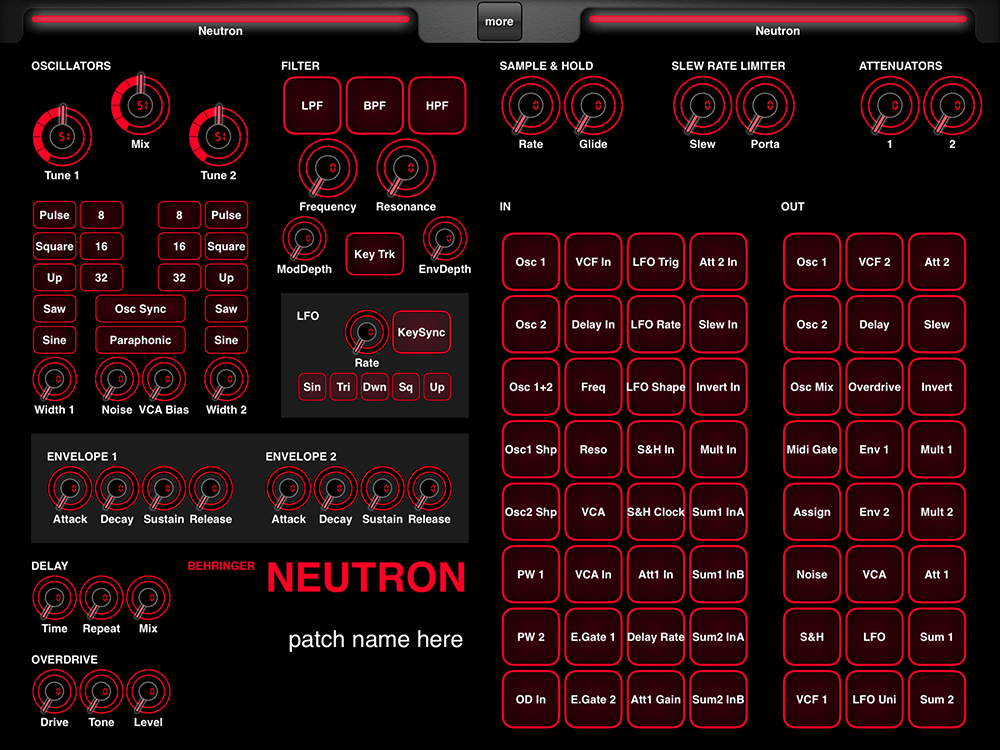
Task: Click the patch name here text
Action: (x=375, y=640)
